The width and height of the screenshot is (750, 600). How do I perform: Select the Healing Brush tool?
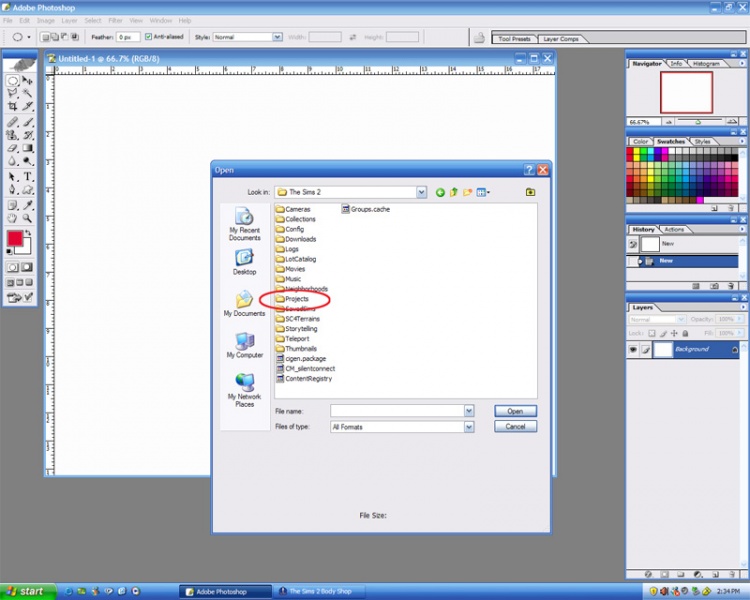pos(12,122)
